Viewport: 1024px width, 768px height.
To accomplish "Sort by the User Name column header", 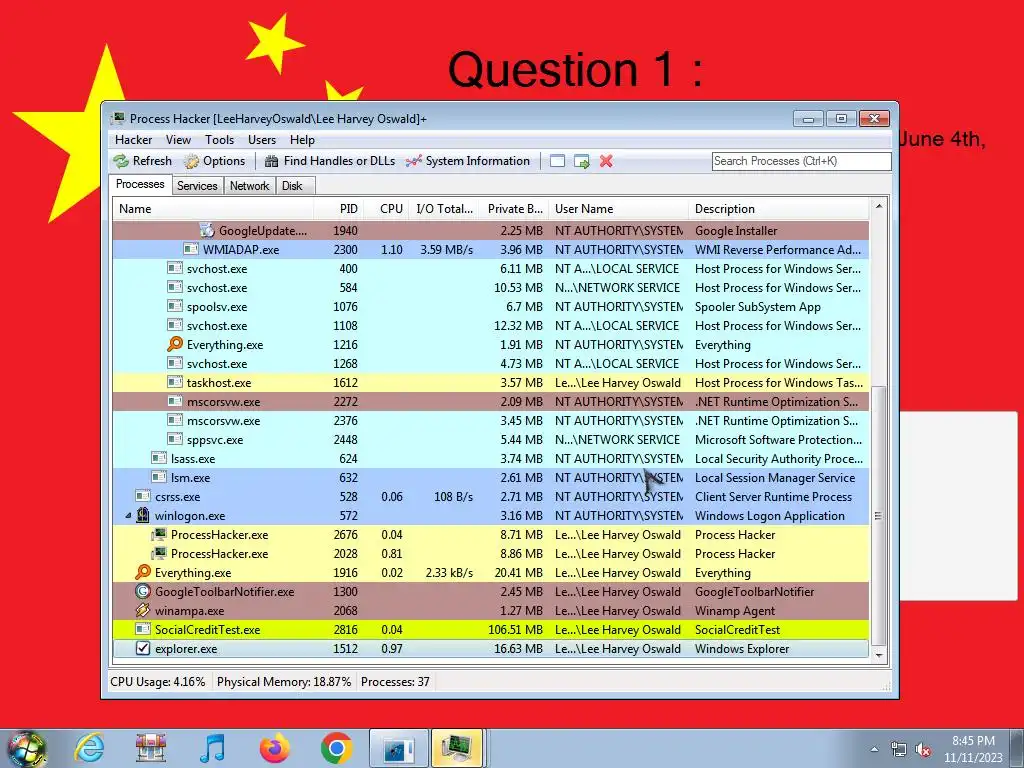I will click(618, 209).
